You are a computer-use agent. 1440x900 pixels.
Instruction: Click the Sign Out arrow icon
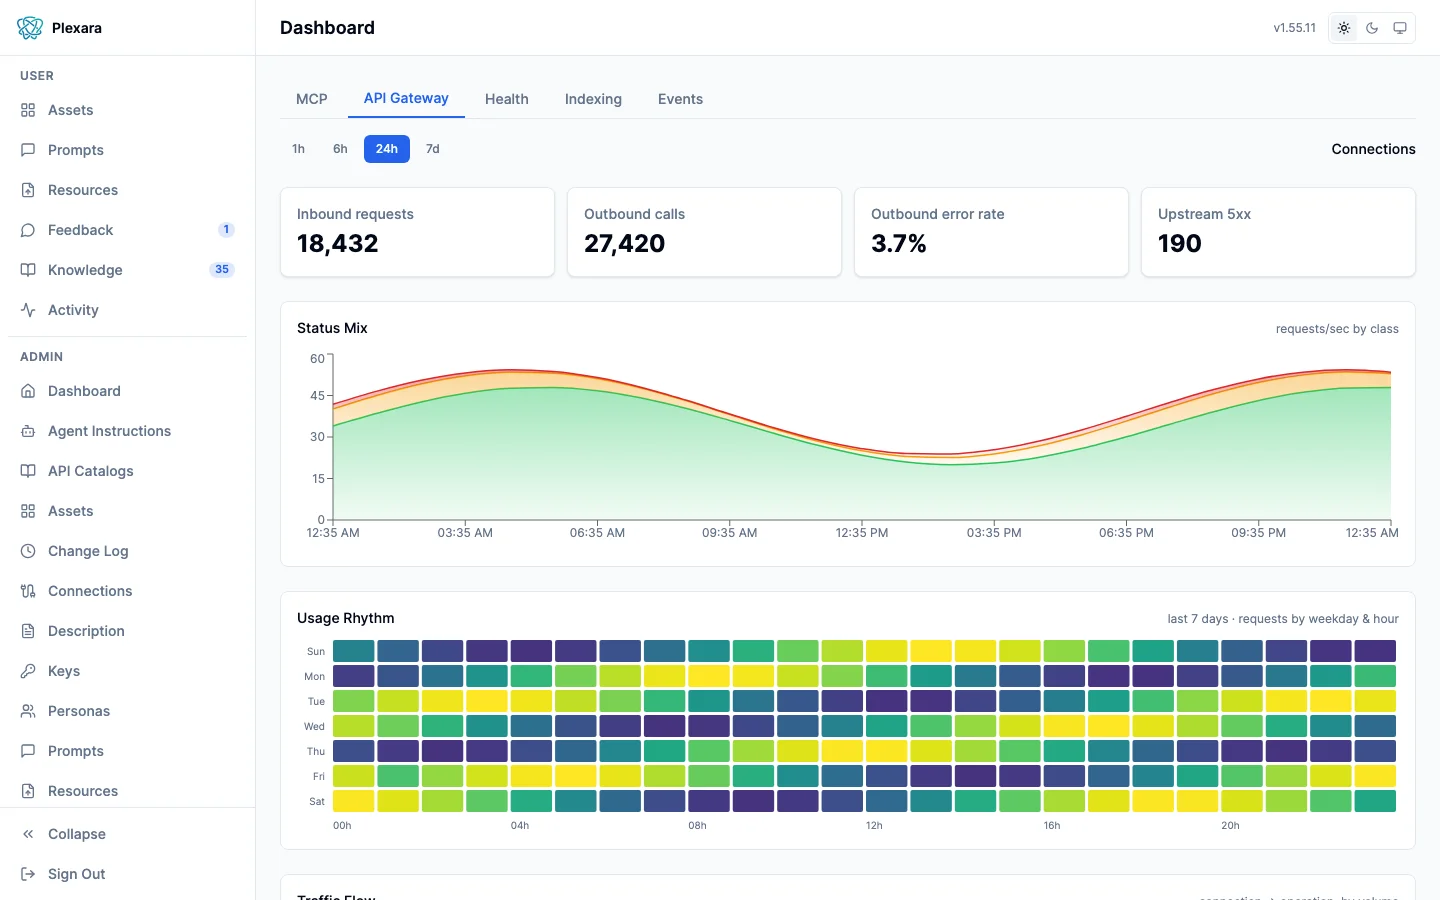pos(28,874)
